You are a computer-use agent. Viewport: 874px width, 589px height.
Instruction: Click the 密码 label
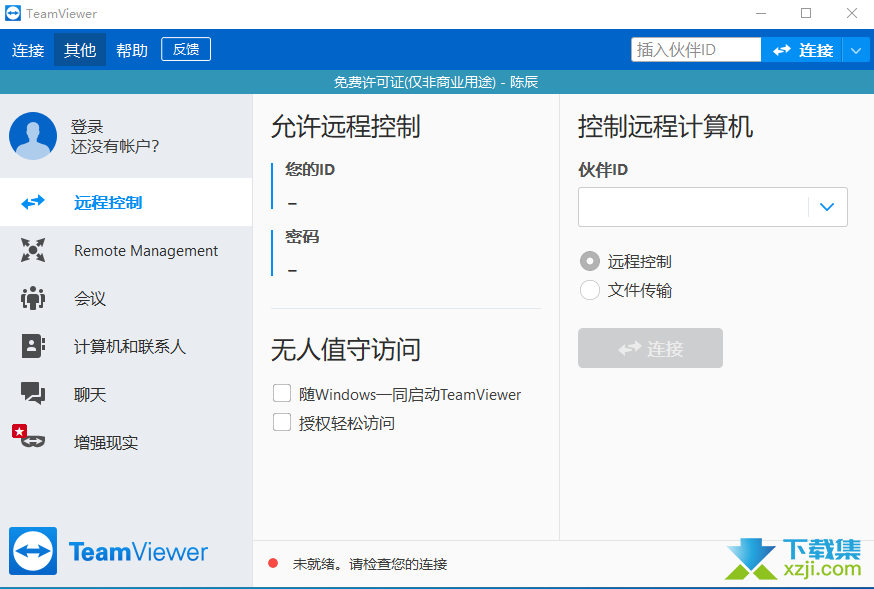(302, 236)
